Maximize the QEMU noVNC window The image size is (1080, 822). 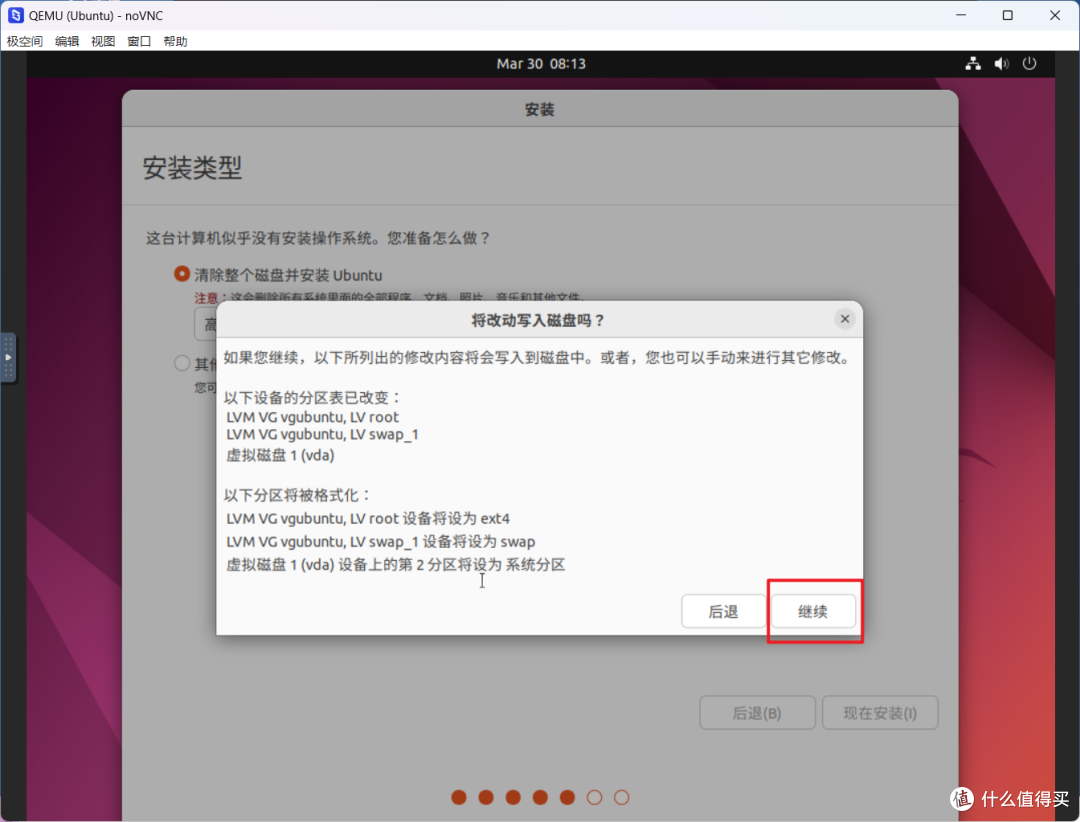(1008, 15)
